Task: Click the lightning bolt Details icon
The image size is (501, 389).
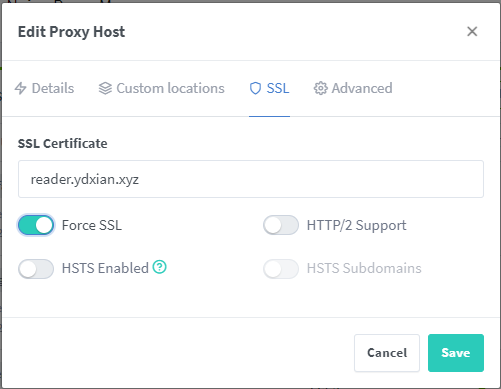Action: click(x=20, y=88)
